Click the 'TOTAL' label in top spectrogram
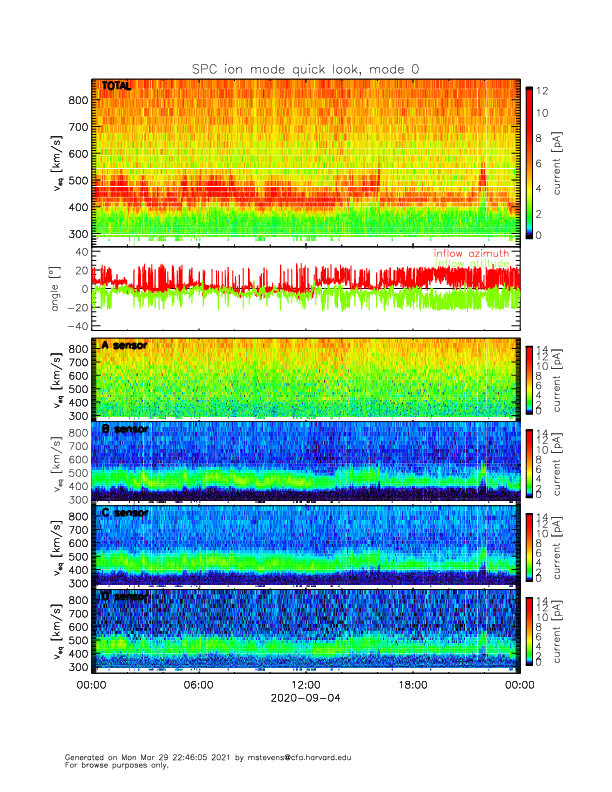Image resolution: width=612 pixels, height=792 pixels. (116, 87)
